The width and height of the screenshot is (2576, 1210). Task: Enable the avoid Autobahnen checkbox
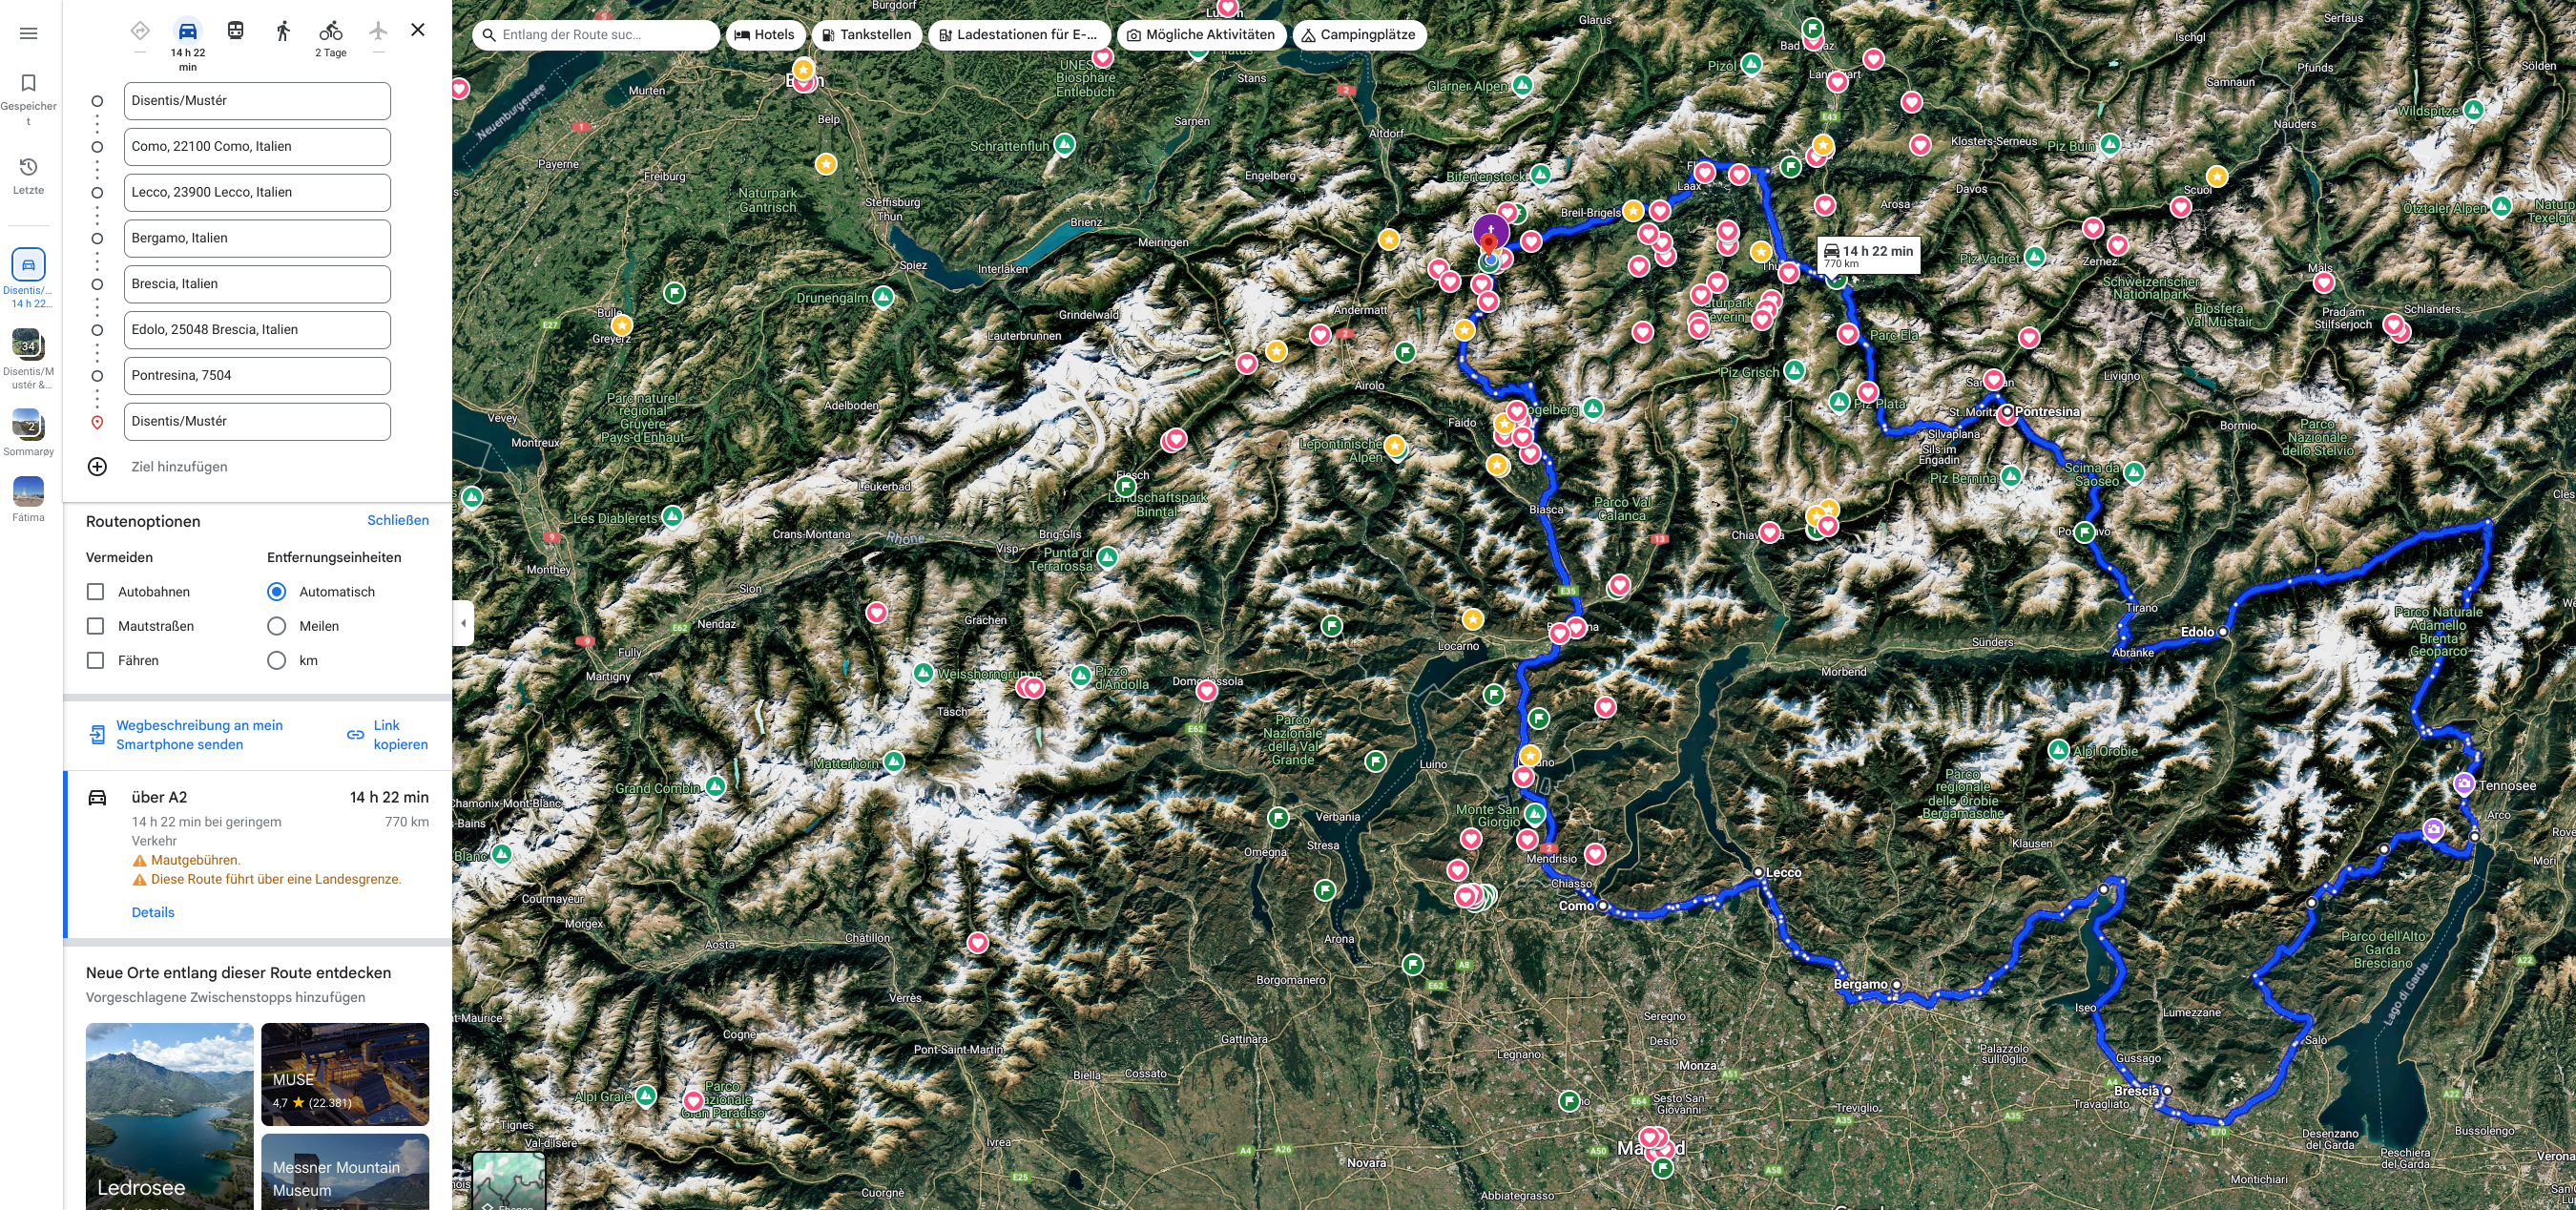pyautogui.click(x=96, y=592)
